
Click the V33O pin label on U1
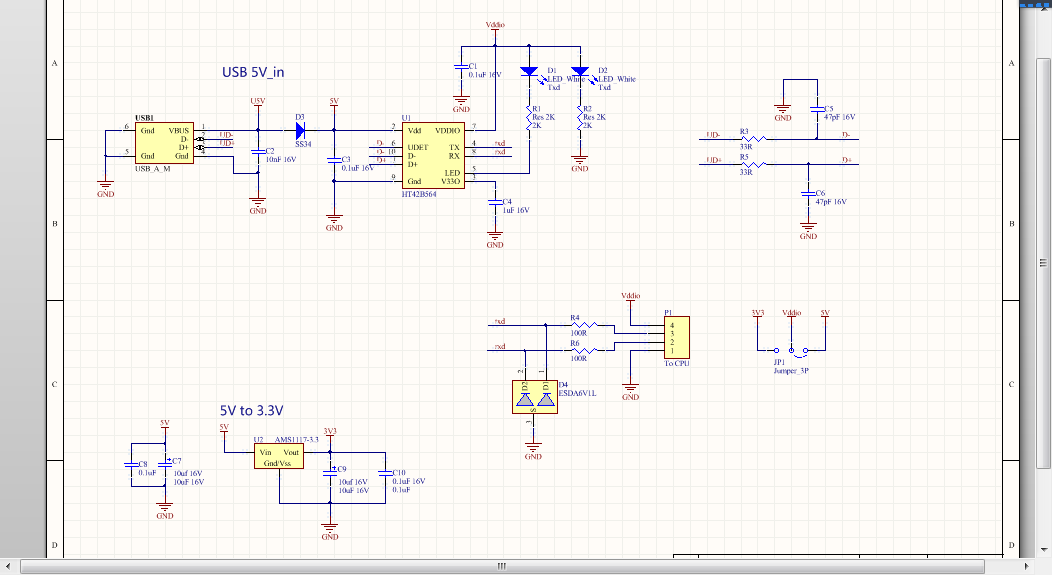pyautogui.click(x=451, y=181)
